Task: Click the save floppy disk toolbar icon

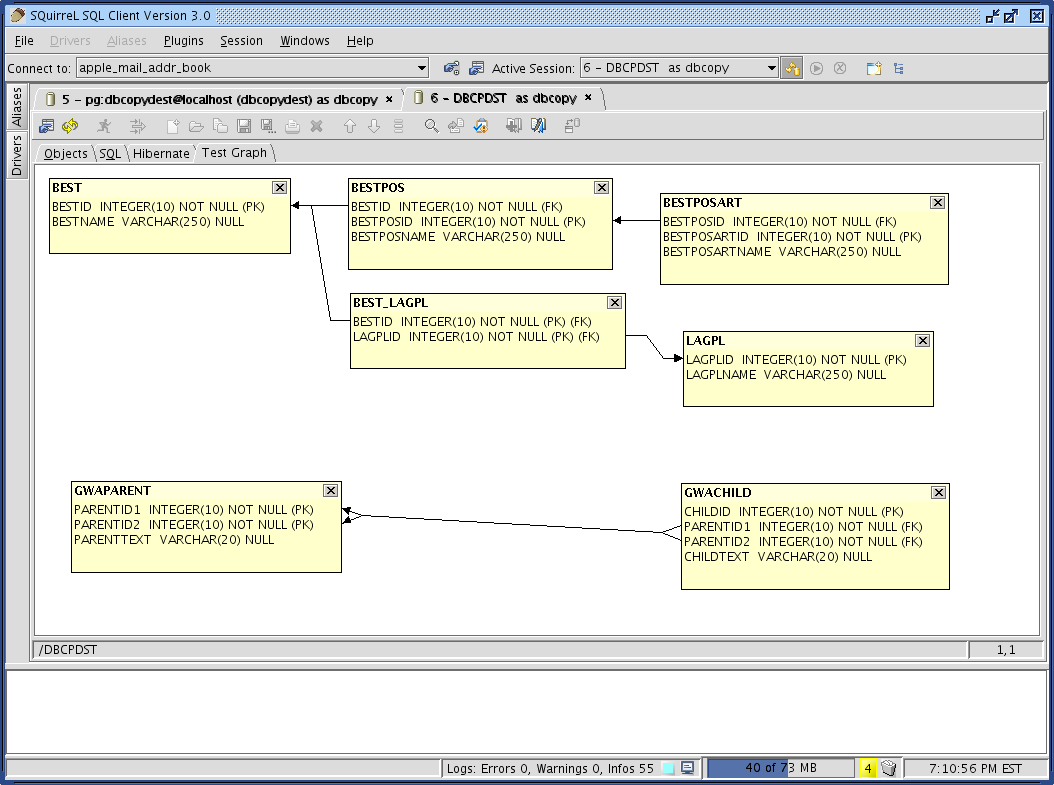Action: (243, 126)
